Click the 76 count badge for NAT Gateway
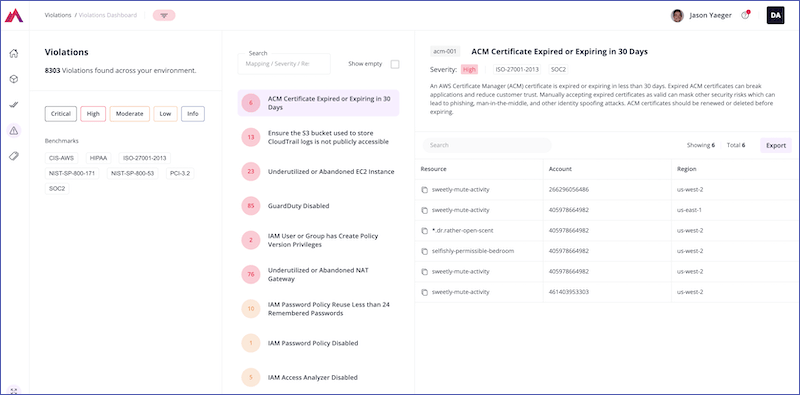Screen dimensions: 800x395 point(251,275)
